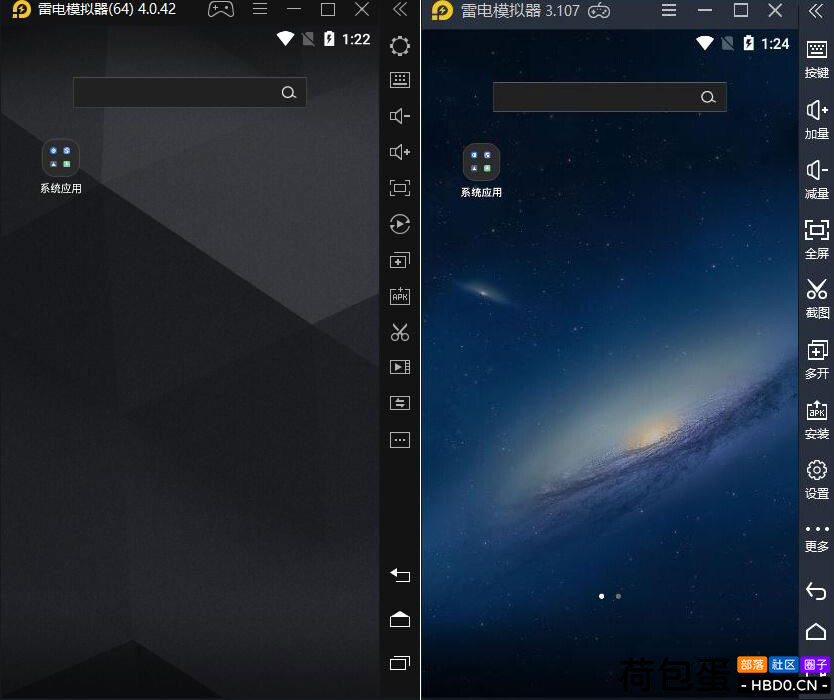The image size is (834, 700).
Task: Click search box in 4.0.42 emulator
Action: coord(189,93)
